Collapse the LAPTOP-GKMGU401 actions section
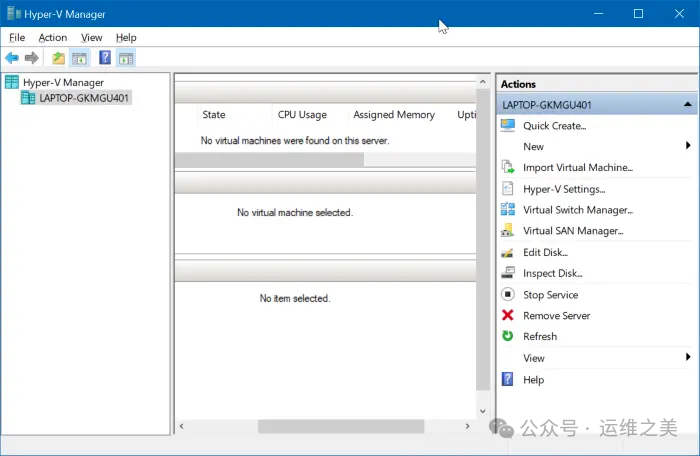 click(x=687, y=104)
